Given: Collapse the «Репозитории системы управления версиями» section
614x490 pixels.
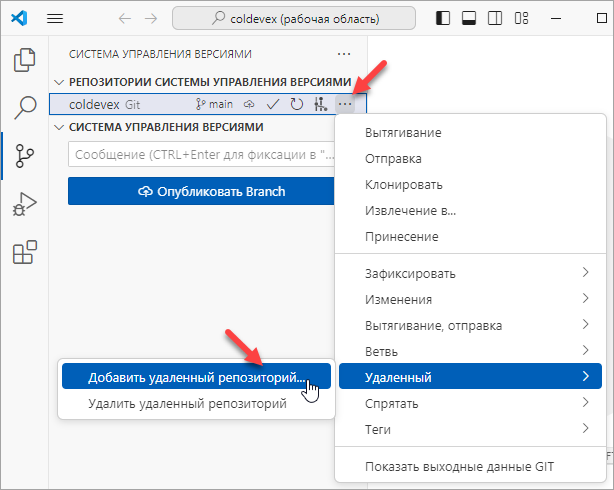Looking at the screenshot, I should 60,81.
